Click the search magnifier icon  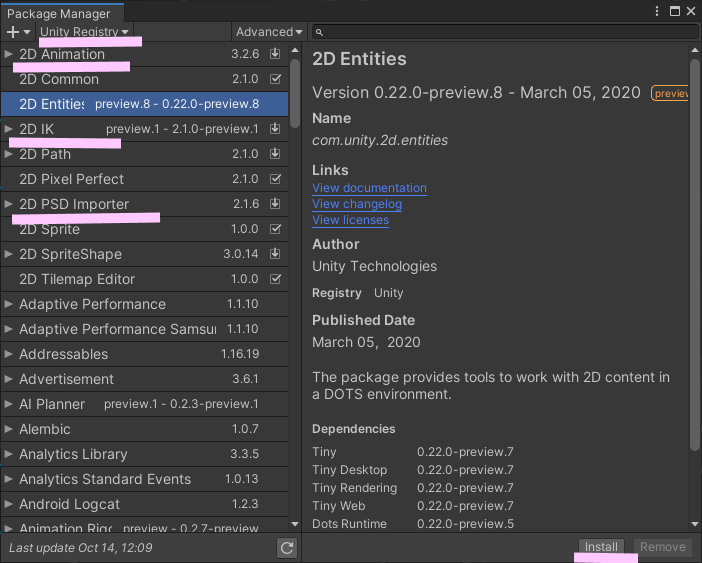click(319, 32)
